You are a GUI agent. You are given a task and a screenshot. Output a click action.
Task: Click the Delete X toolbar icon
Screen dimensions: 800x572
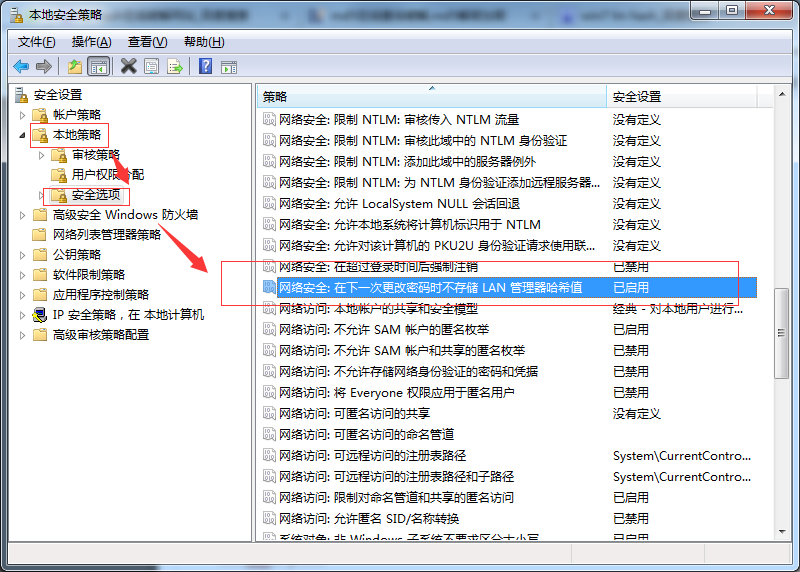coord(129,66)
